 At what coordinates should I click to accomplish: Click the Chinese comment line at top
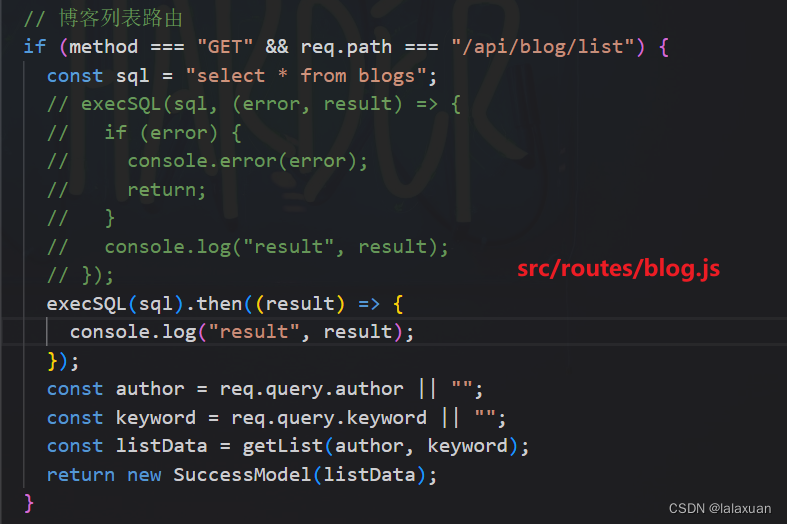103,19
